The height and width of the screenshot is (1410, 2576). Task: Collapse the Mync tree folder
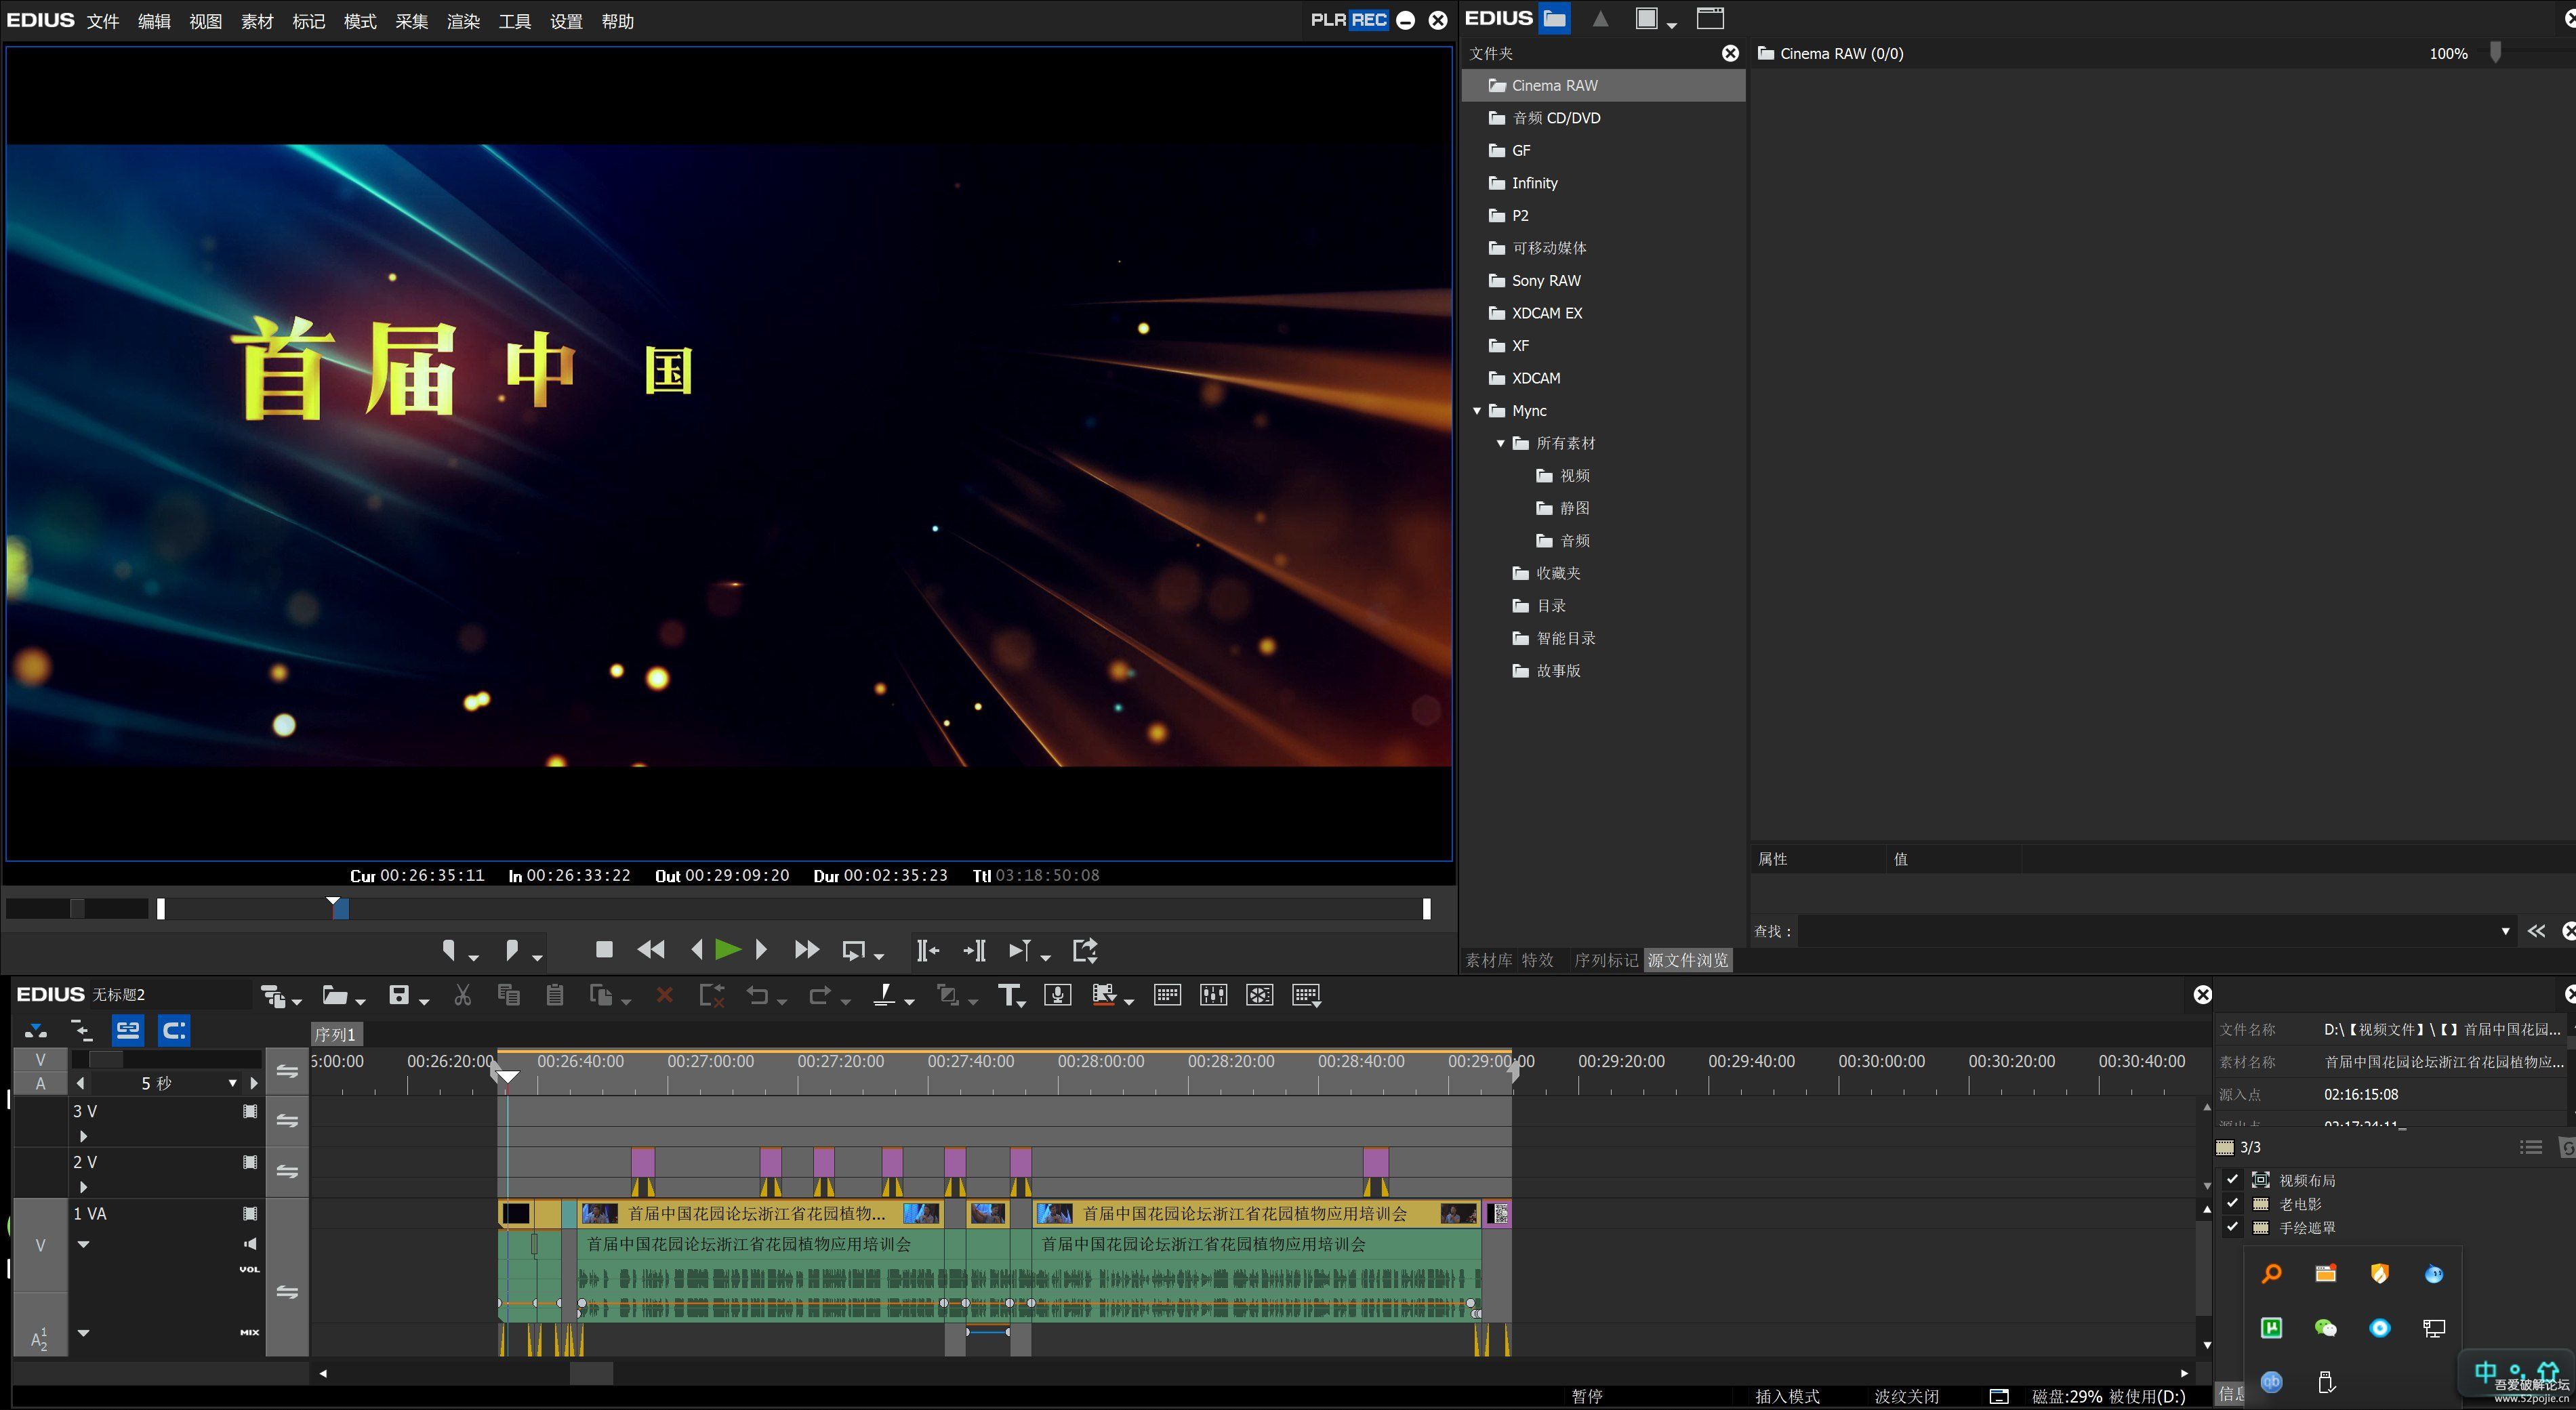coord(1477,411)
